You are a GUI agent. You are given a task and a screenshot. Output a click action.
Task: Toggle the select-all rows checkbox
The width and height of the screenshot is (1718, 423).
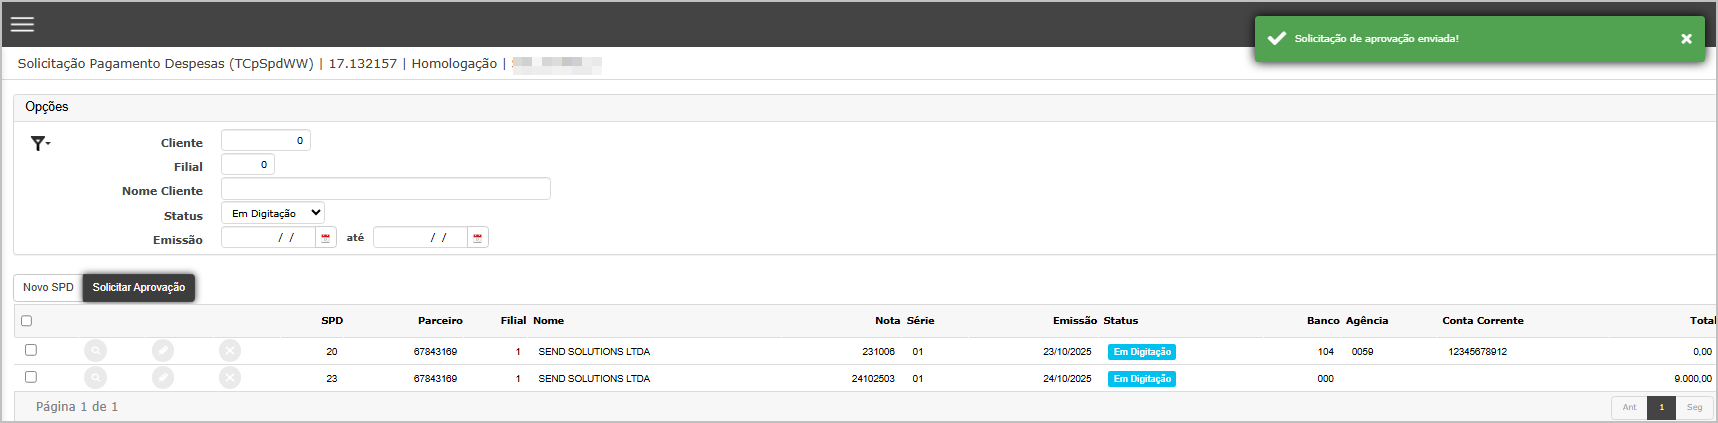point(27,321)
